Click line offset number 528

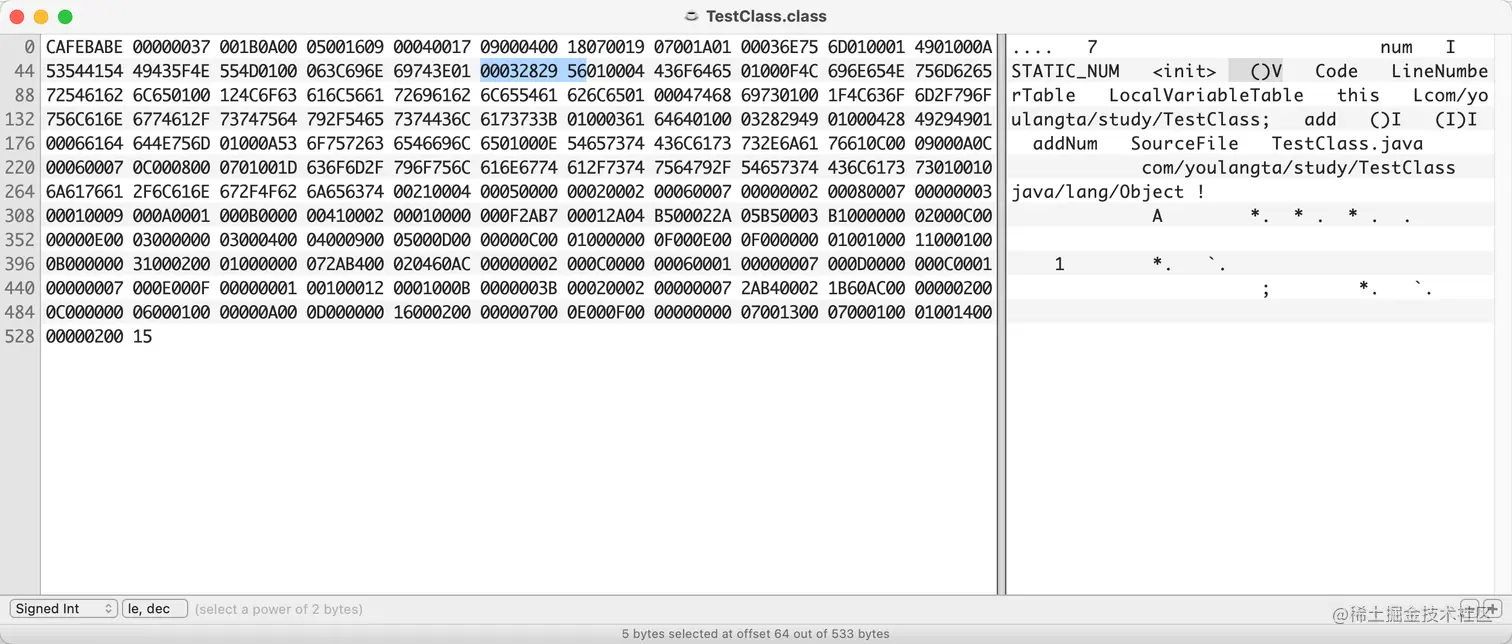(x=20, y=336)
